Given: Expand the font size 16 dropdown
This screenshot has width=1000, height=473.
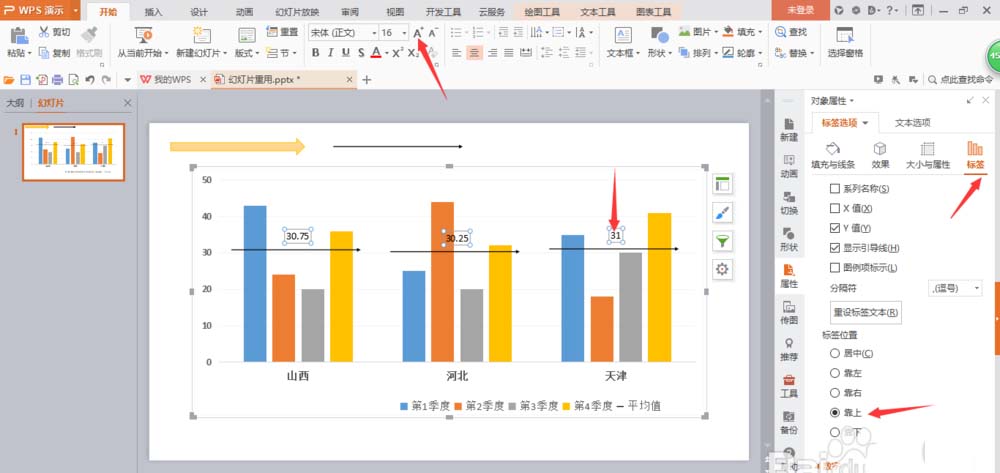Looking at the screenshot, I should pyautogui.click(x=404, y=33).
